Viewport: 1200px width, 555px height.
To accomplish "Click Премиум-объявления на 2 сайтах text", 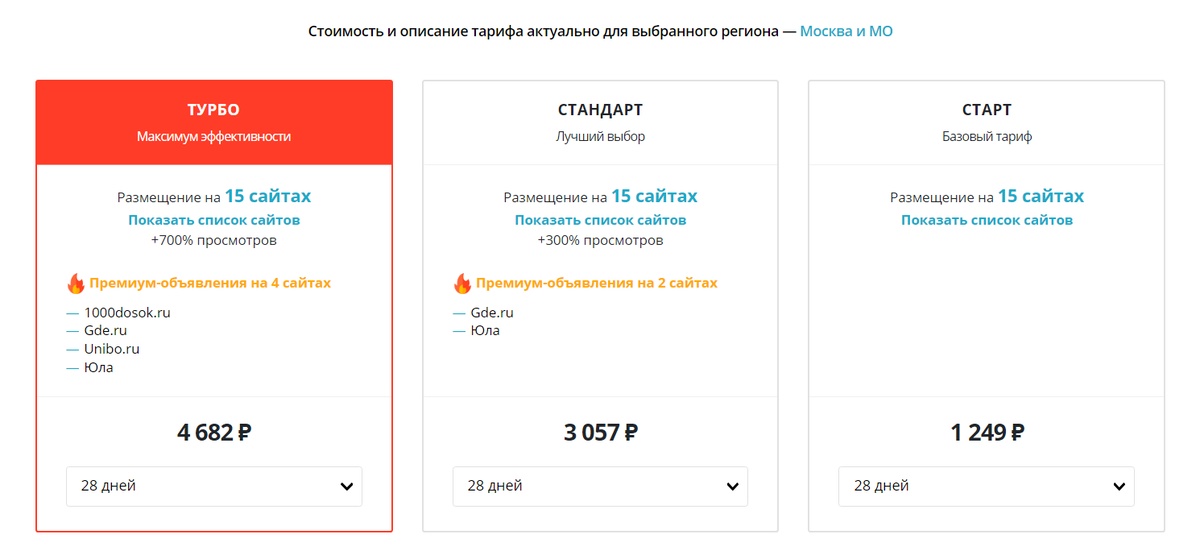I will pos(596,283).
